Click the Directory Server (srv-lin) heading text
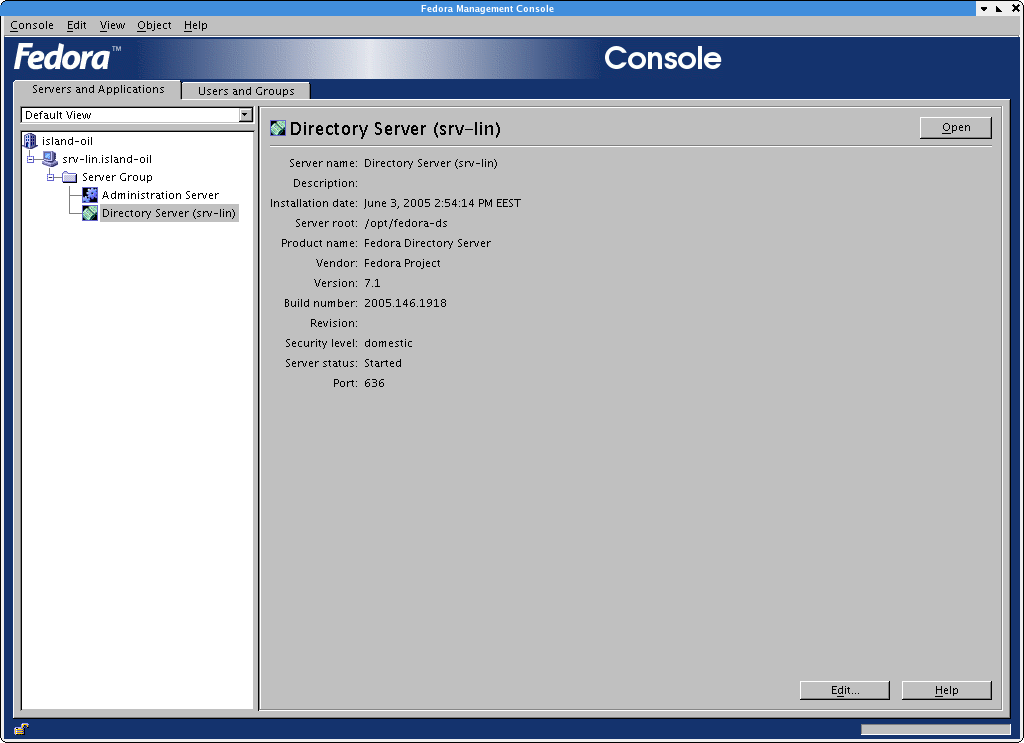 395,129
